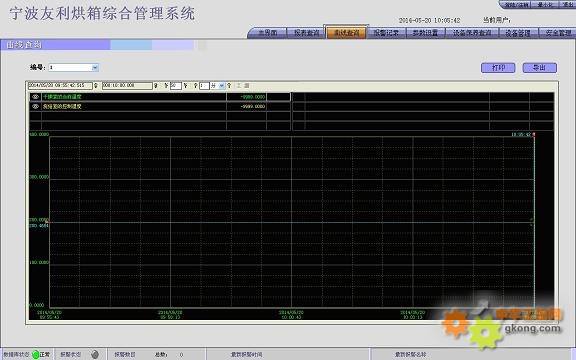576x360 pixels.
Task: Click the red time cursor marker on the chart
Action: coord(534,135)
